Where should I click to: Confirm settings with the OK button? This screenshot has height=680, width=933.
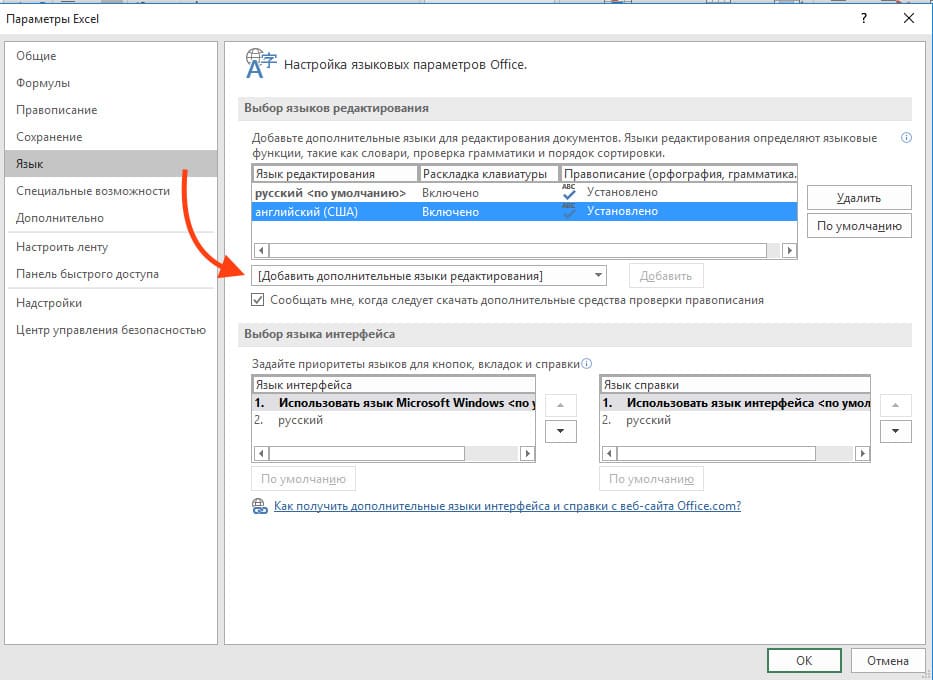[804, 661]
